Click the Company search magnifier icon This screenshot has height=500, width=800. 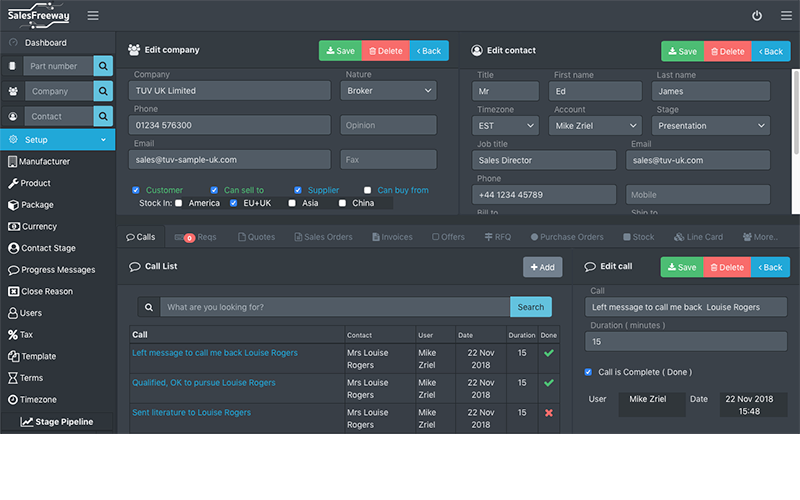(103, 91)
